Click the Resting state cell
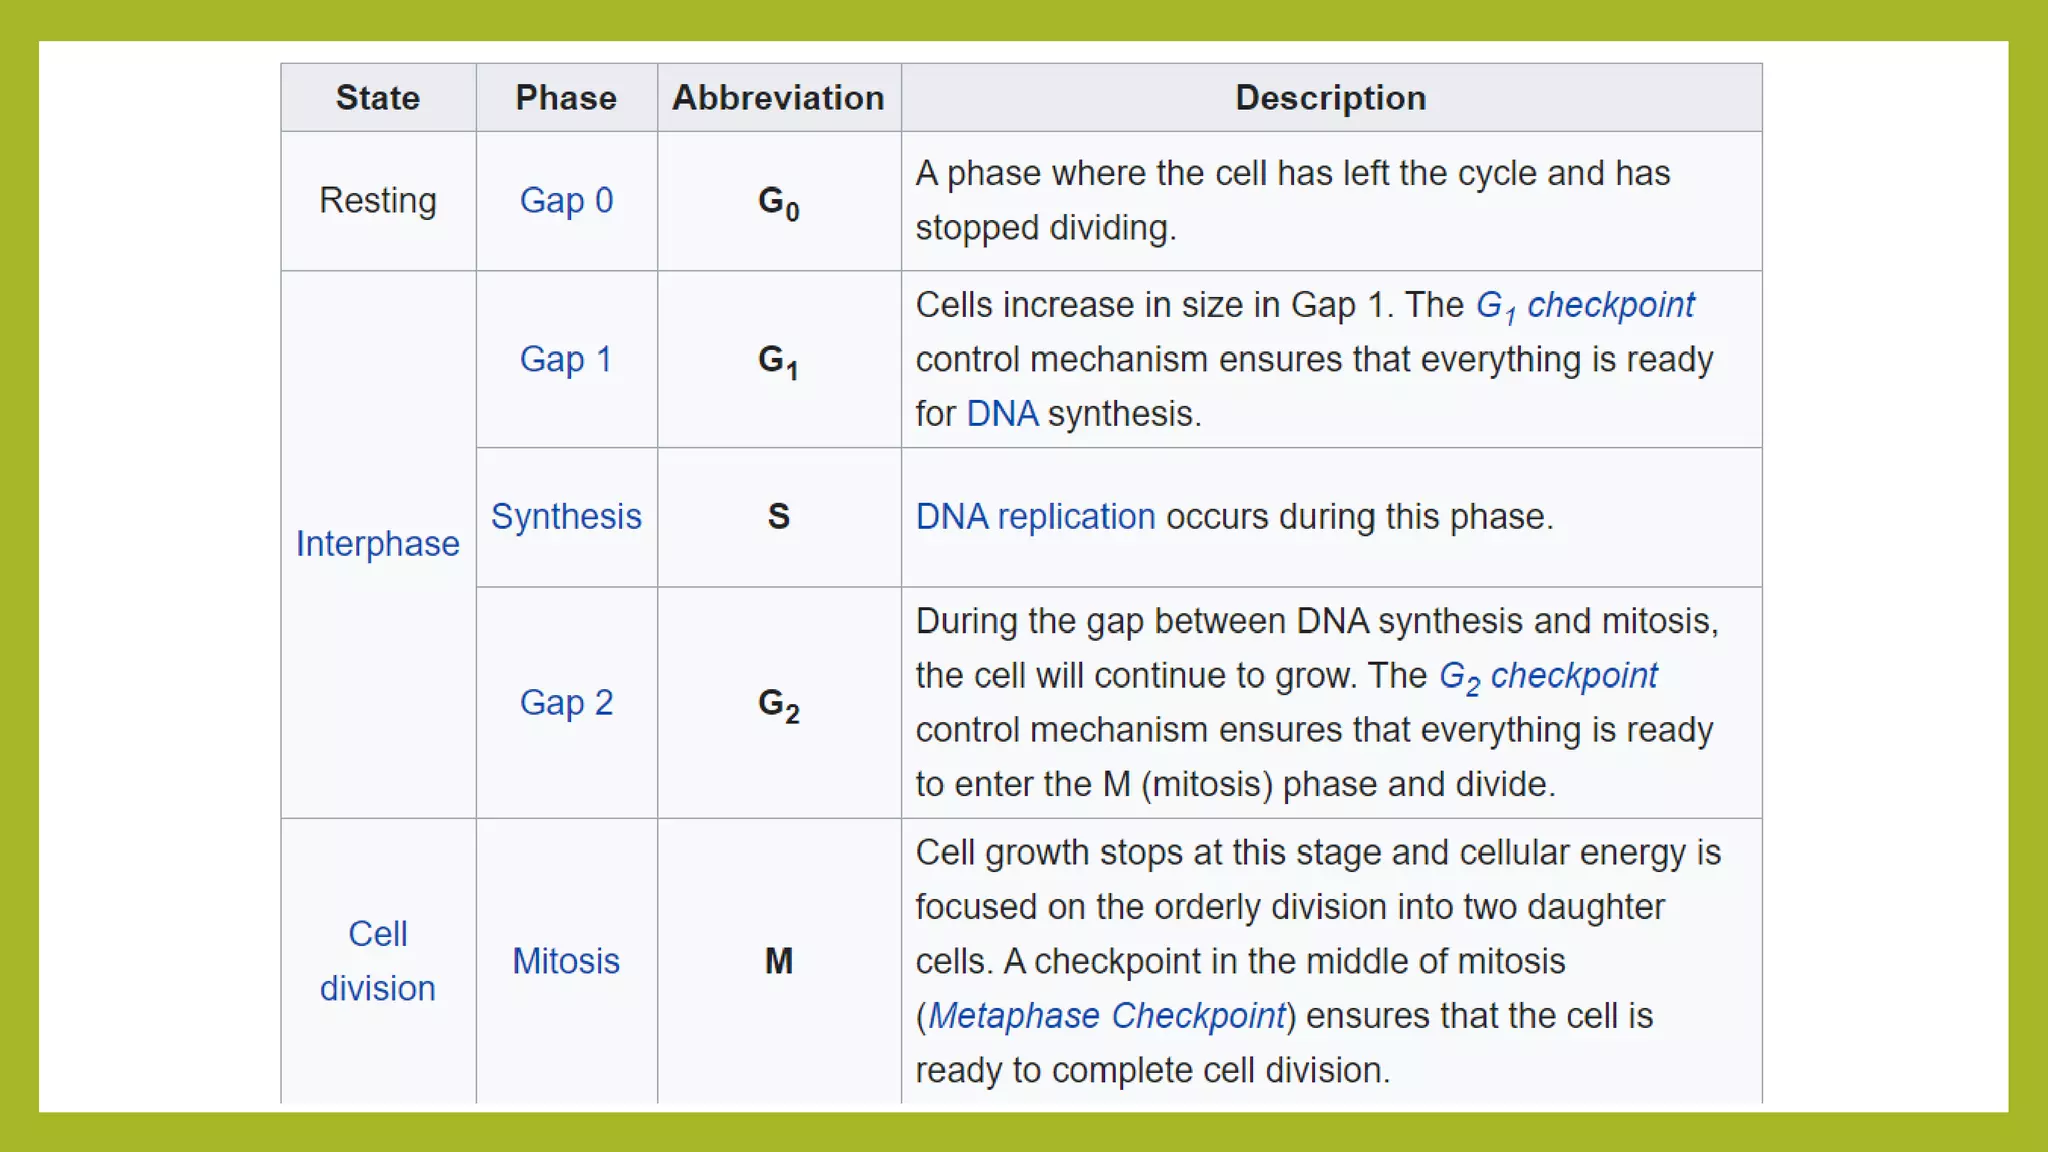Viewport: 2048px width, 1152px height. pos(378,201)
